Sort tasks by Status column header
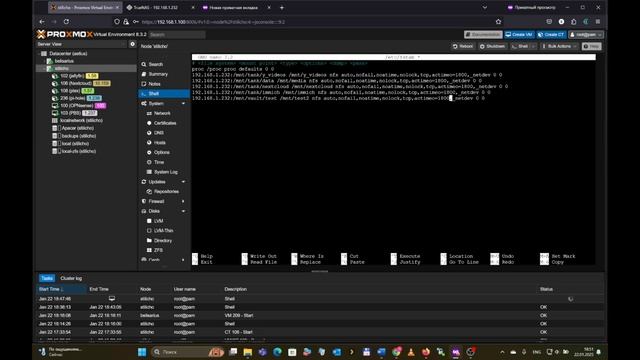Image resolution: width=640 pixels, height=360 pixels. (x=546, y=289)
